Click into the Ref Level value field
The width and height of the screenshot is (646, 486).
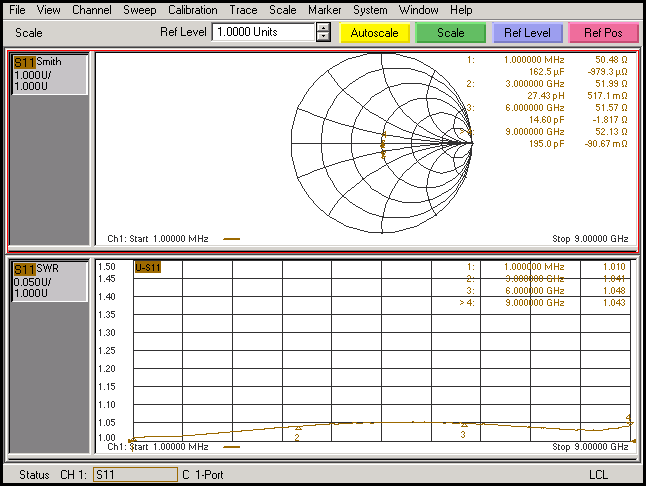click(262, 32)
